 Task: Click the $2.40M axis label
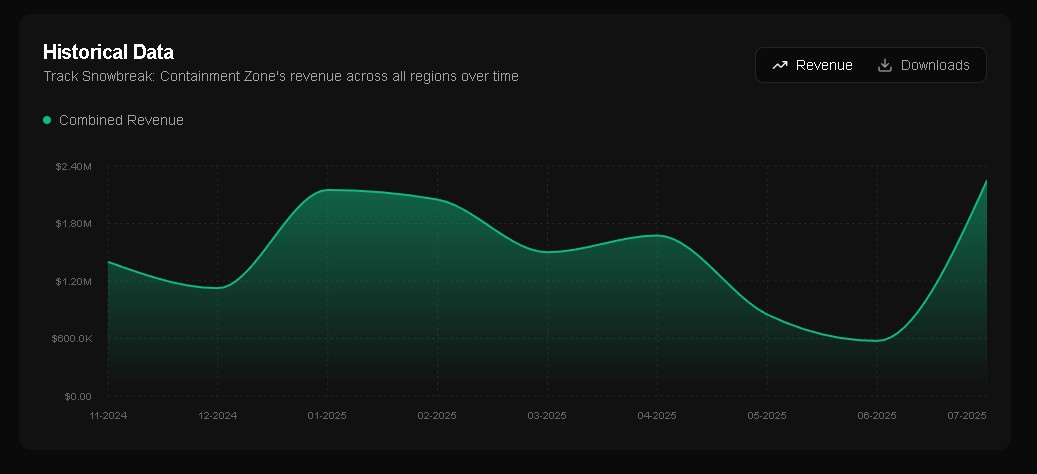pyautogui.click(x=73, y=166)
